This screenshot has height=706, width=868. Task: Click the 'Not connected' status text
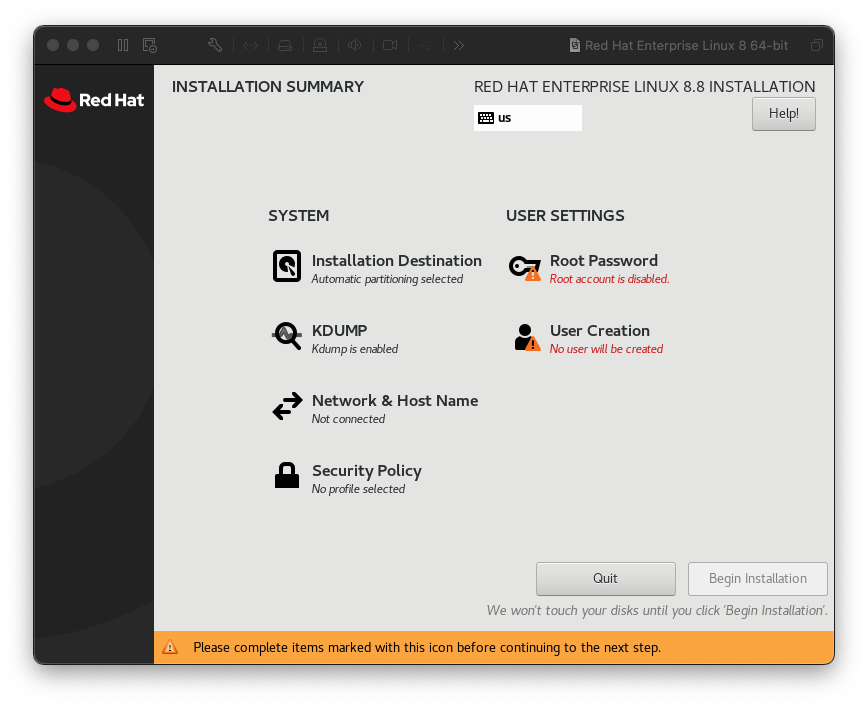click(x=348, y=419)
